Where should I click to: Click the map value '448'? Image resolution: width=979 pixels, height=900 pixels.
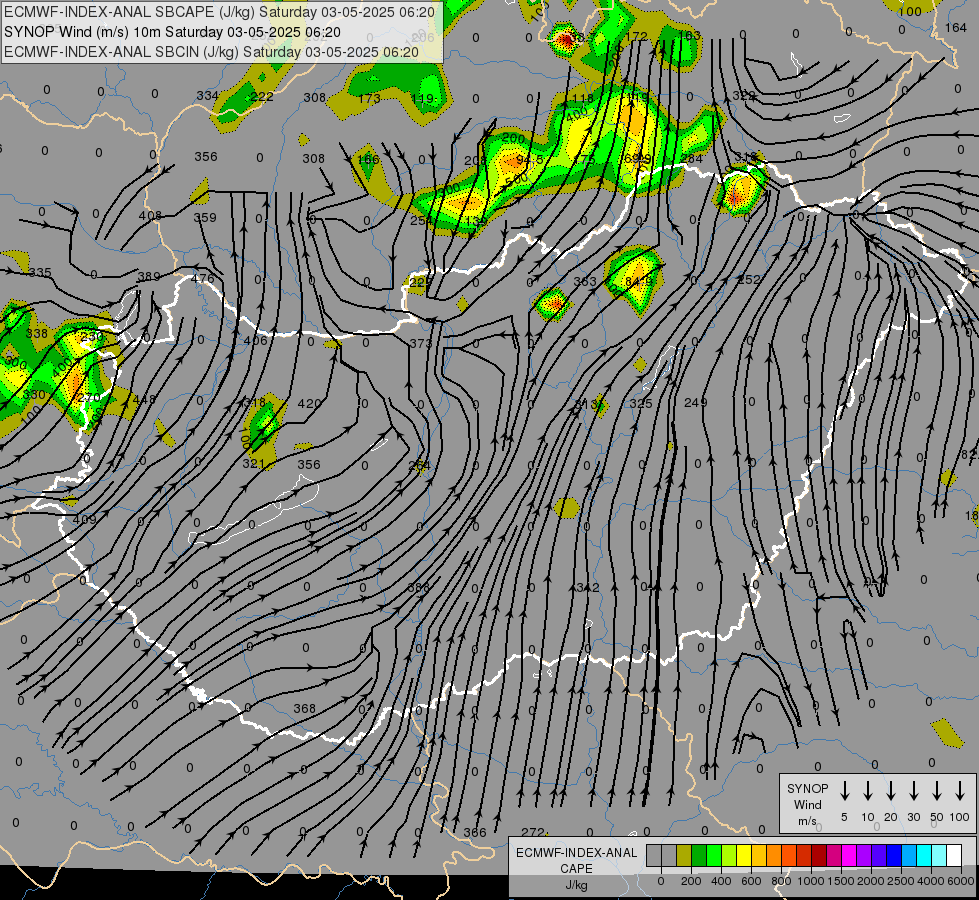point(144,399)
